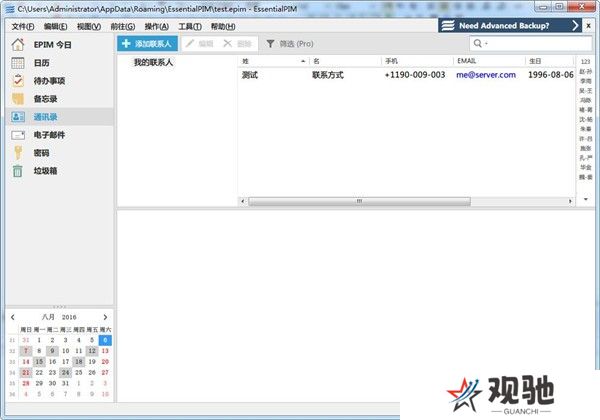Click the phone number +1190-009-003

click(x=415, y=75)
